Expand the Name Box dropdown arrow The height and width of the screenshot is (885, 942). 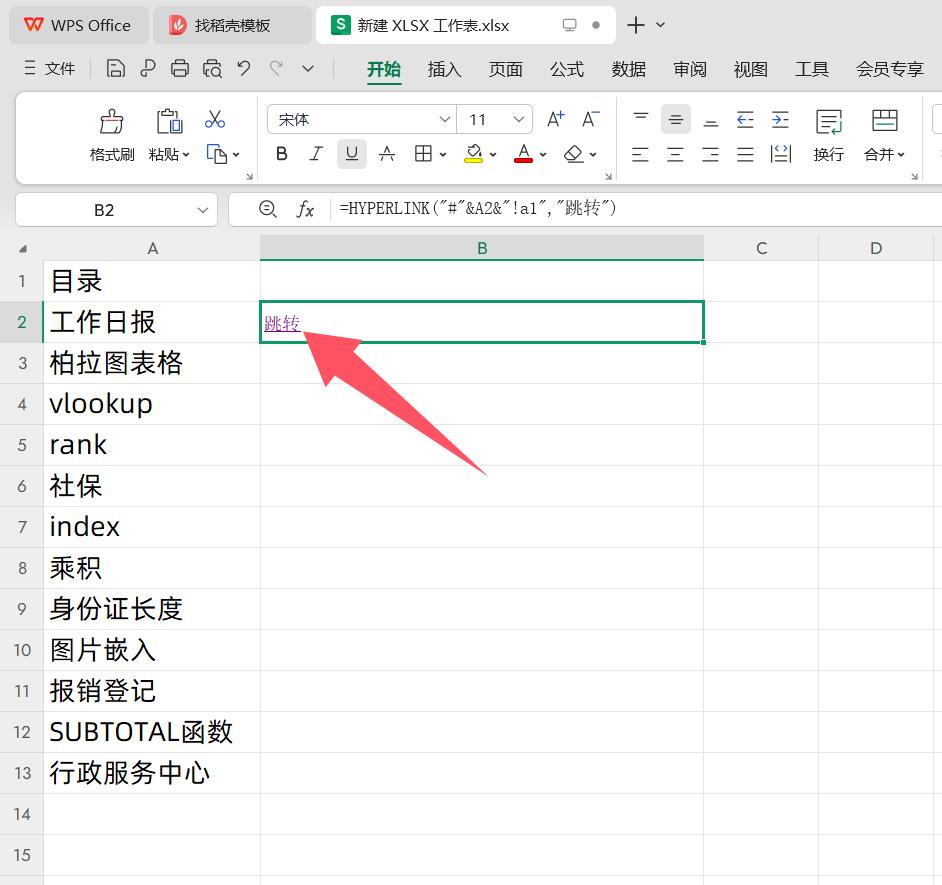coord(203,210)
